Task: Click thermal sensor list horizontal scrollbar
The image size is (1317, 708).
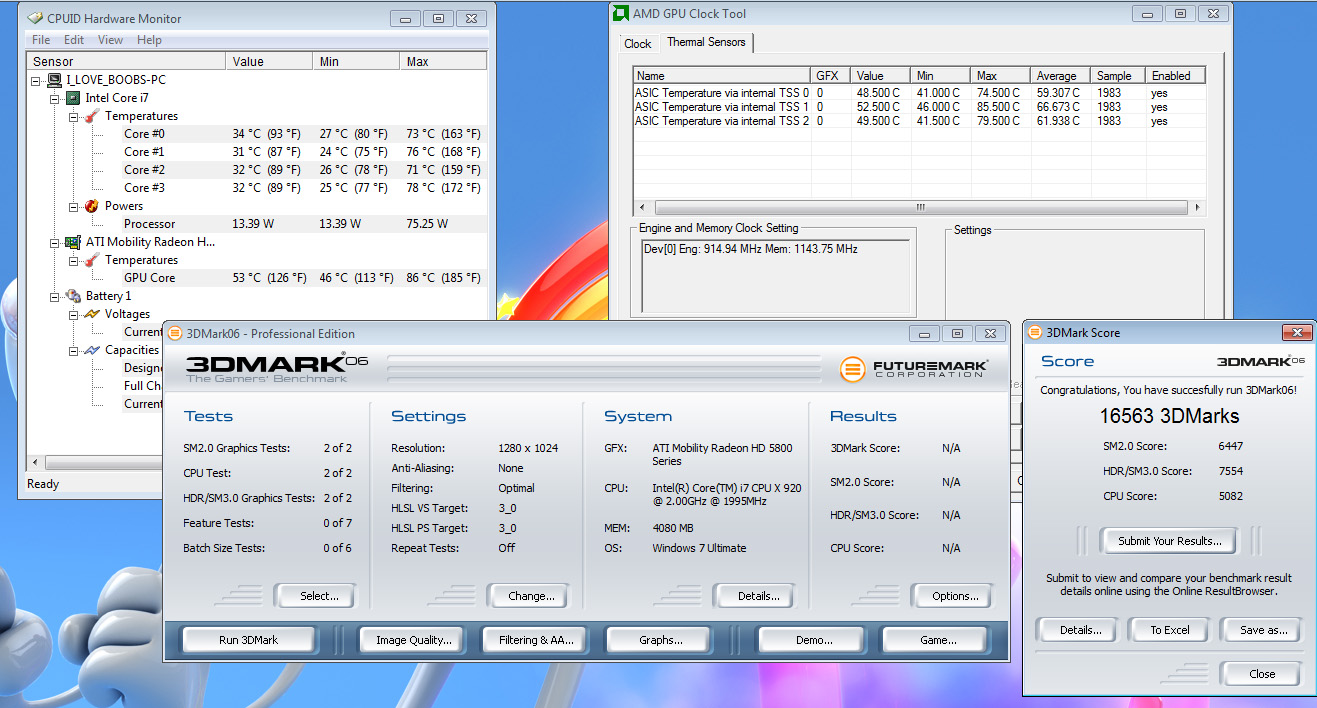Action: point(920,207)
